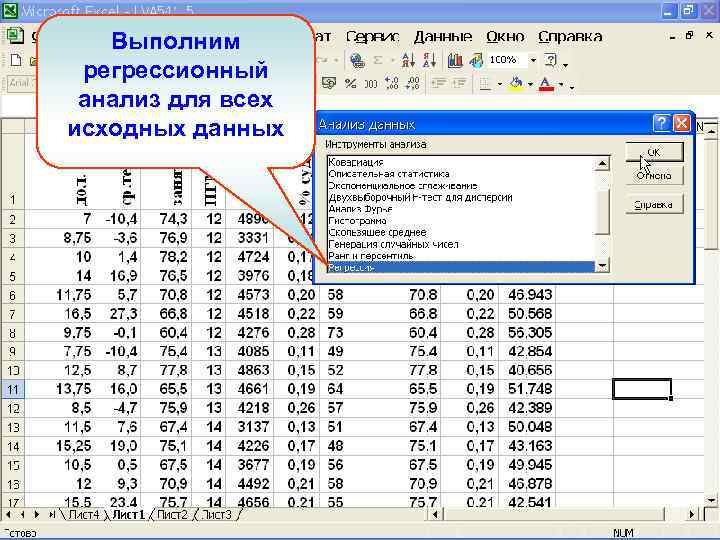Click the Insert Hyperlink globe icon
This screenshot has height=540, width=720.
coord(357,60)
